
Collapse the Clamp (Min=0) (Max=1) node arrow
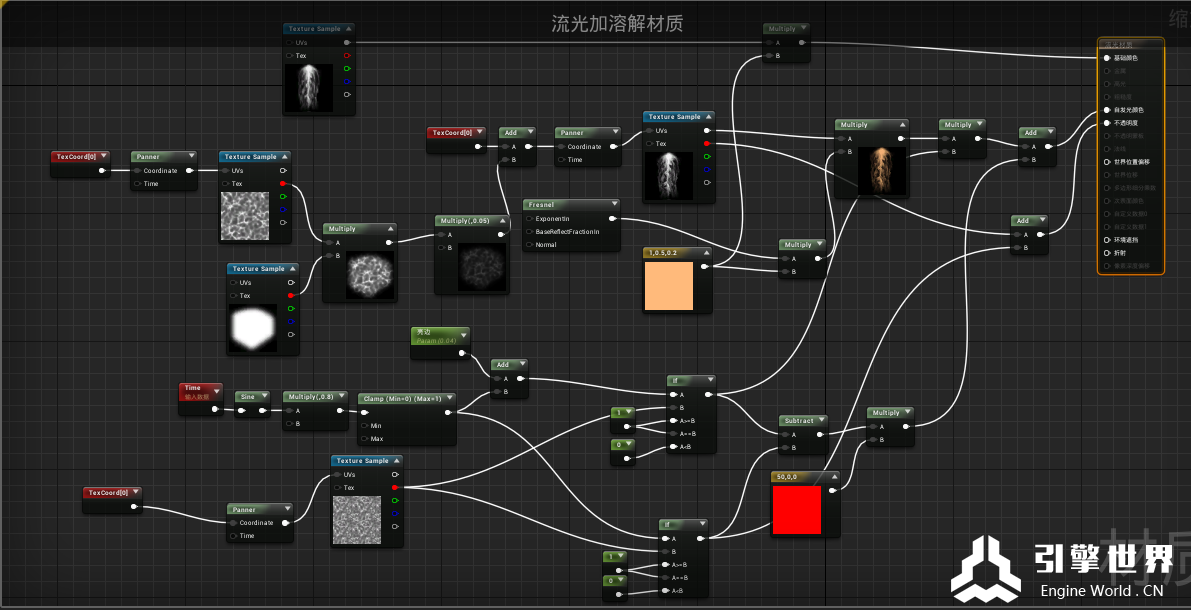450,398
